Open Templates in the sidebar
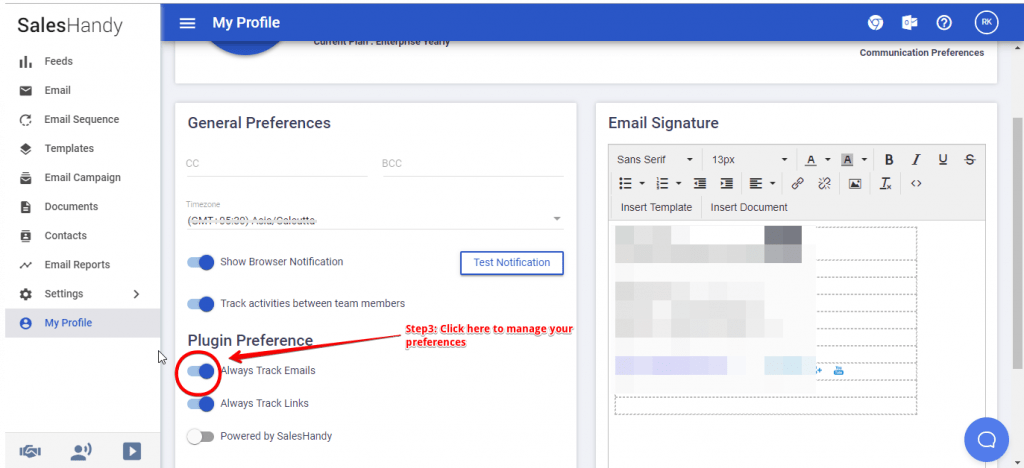 [80, 149]
